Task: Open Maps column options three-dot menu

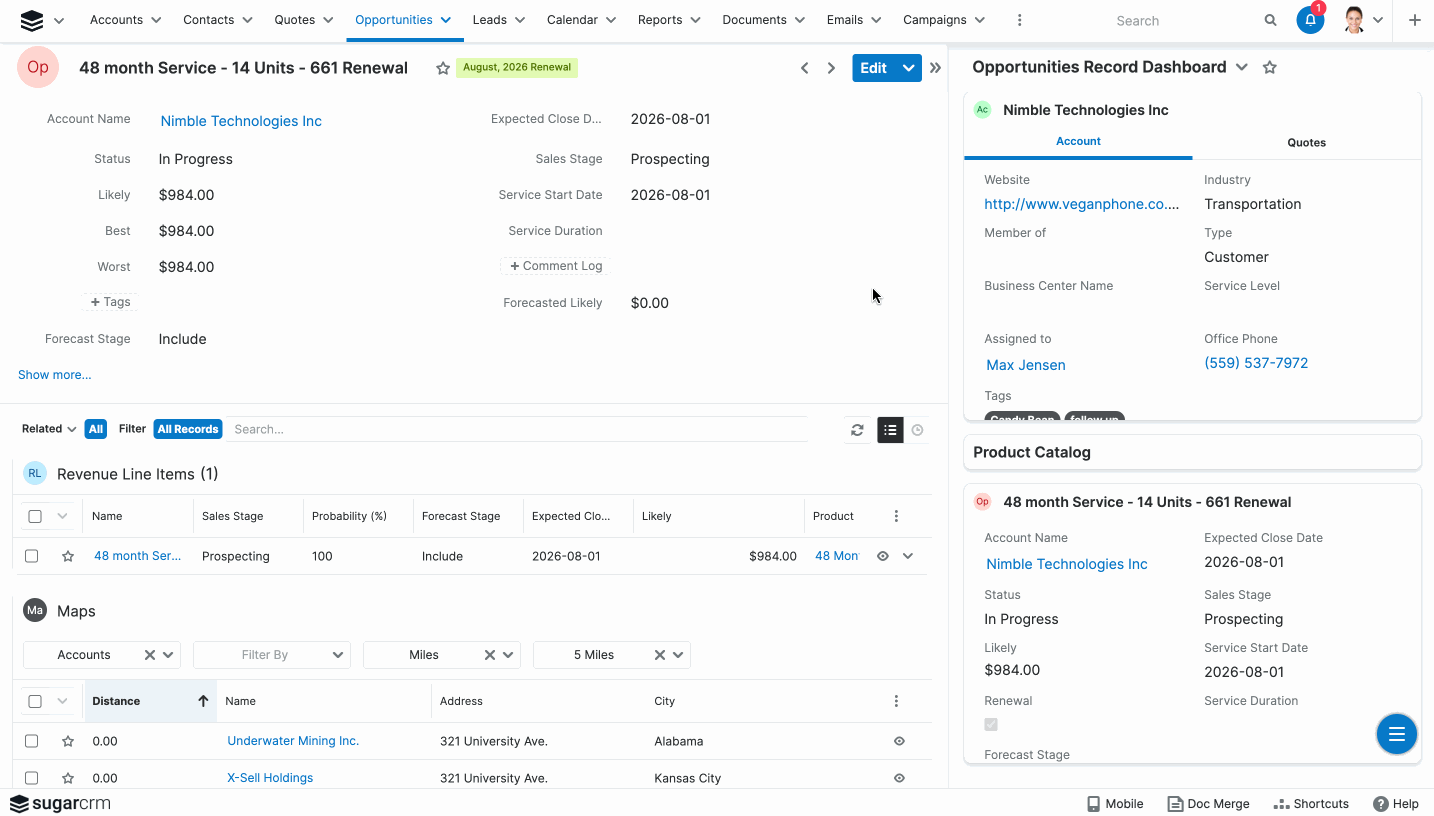Action: 896,701
